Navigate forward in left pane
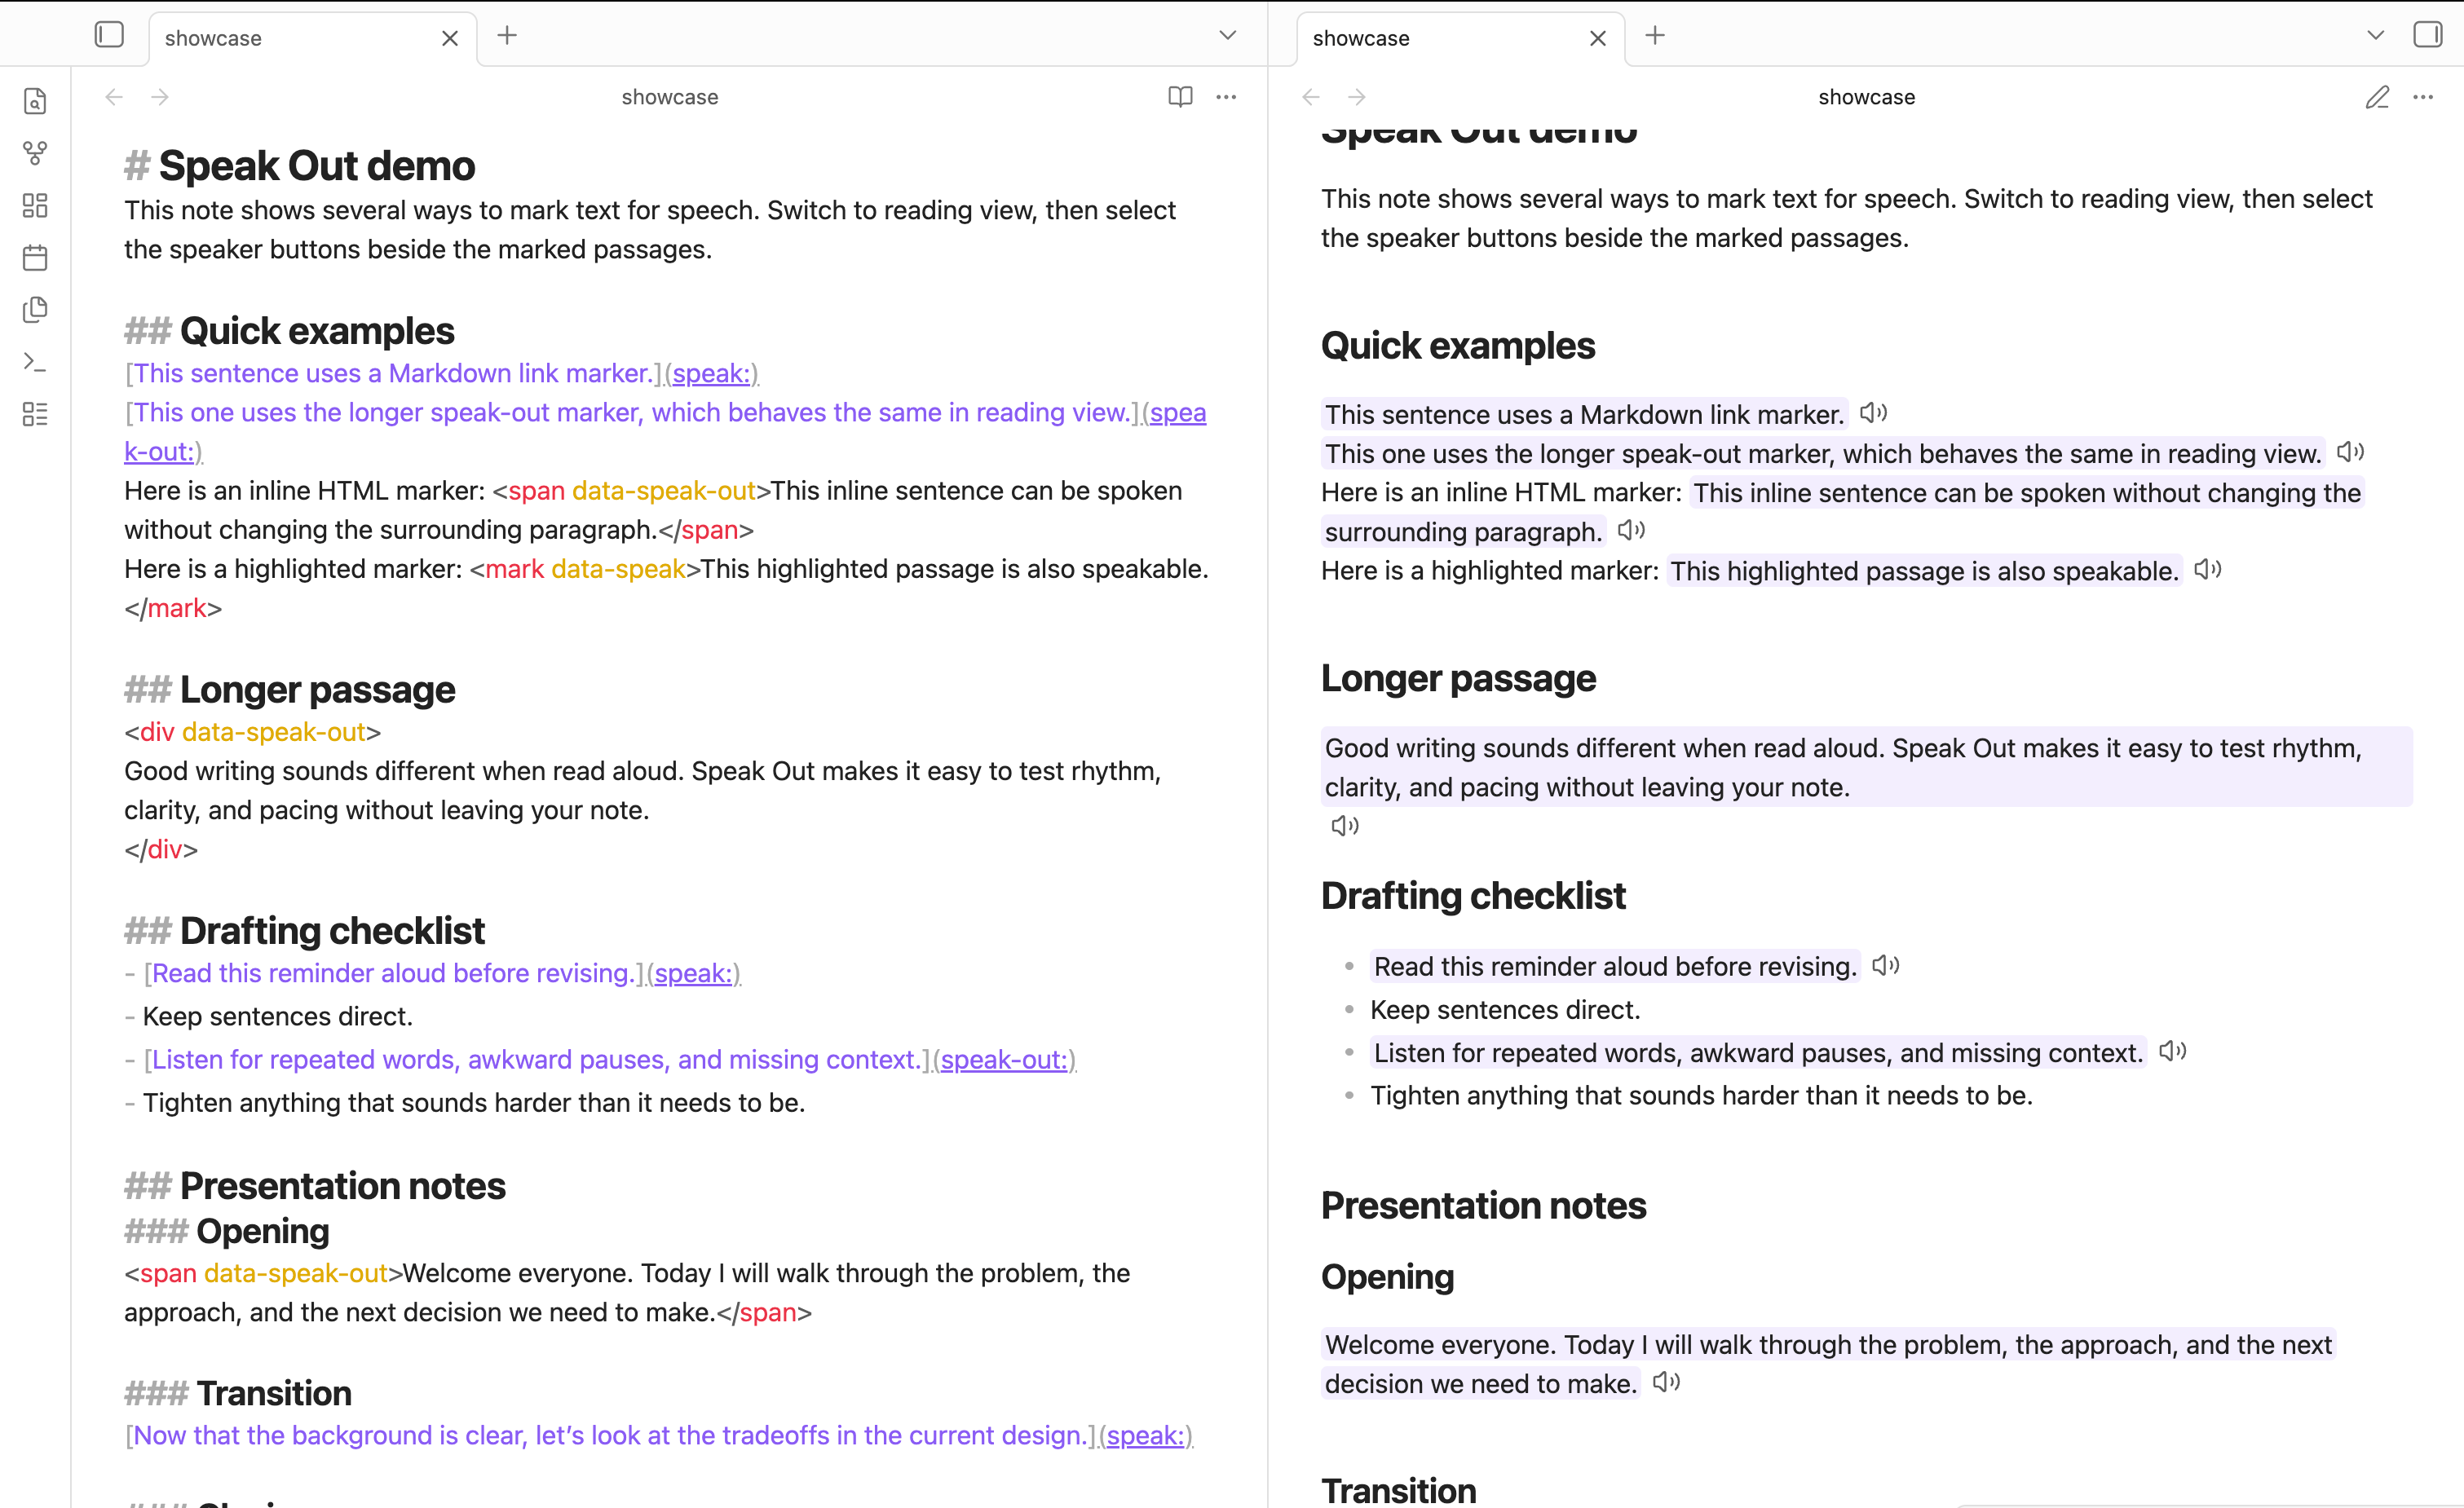Screen dimensions: 2464x1508 [160, 97]
